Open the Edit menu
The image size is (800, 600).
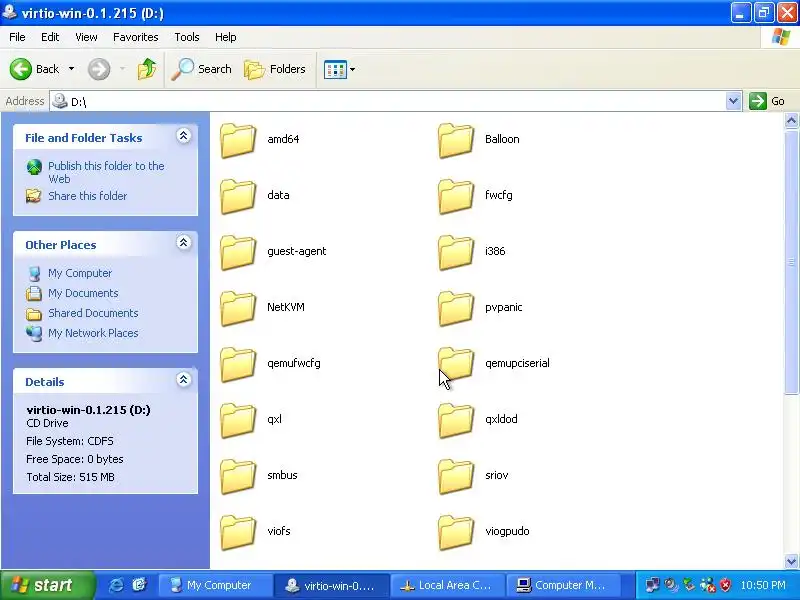(50, 37)
